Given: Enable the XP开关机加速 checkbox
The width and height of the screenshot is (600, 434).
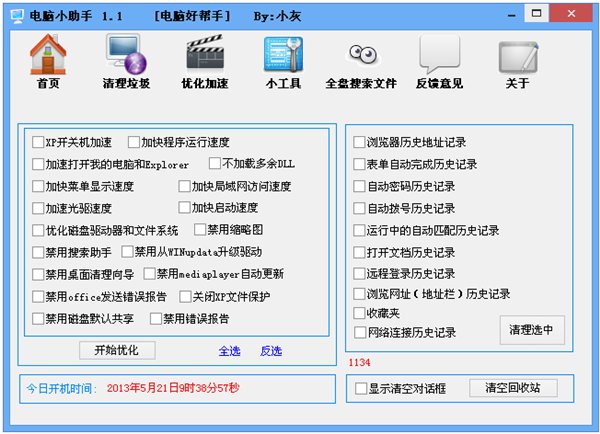Looking at the screenshot, I should point(38,142).
